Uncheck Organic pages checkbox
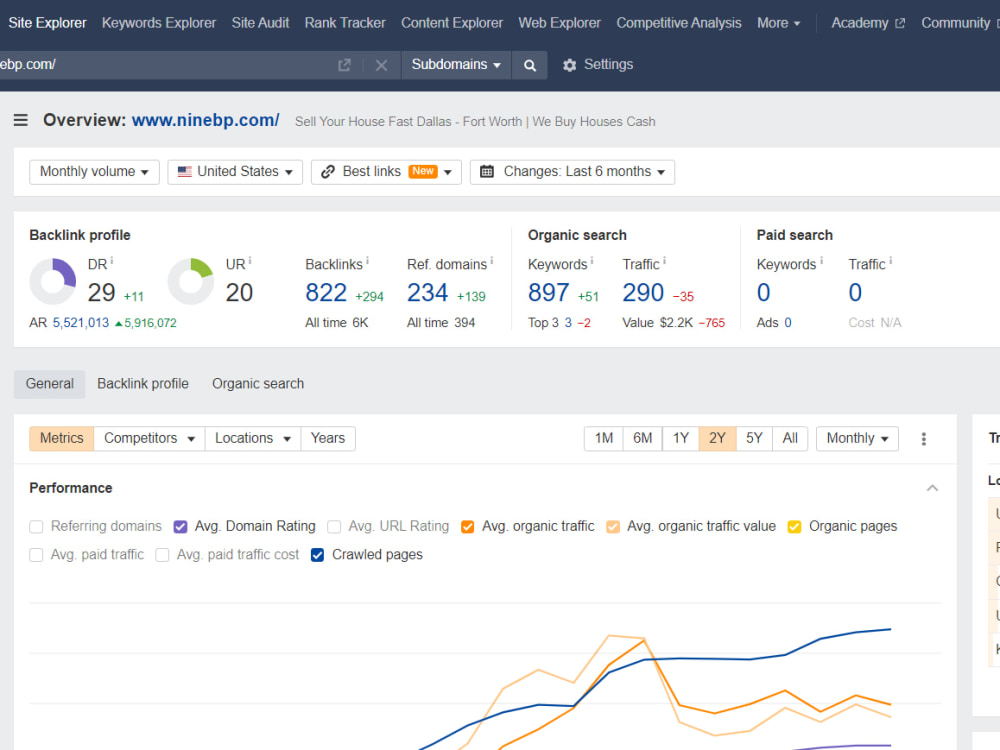The image size is (1000, 750). pyautogui.click(x=794, y=527)
